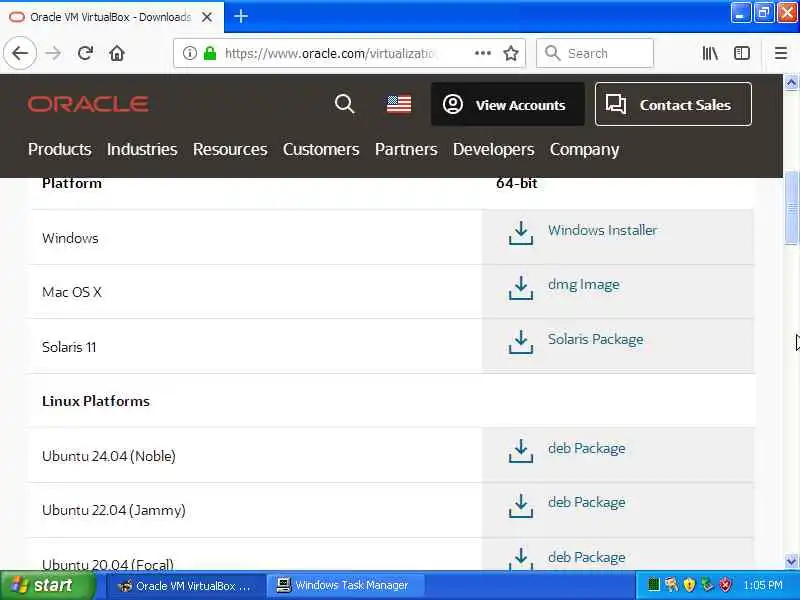Click the Solaris 11 platform label
This screenshot has height=600, width=800.
click(x=69, y=347)
